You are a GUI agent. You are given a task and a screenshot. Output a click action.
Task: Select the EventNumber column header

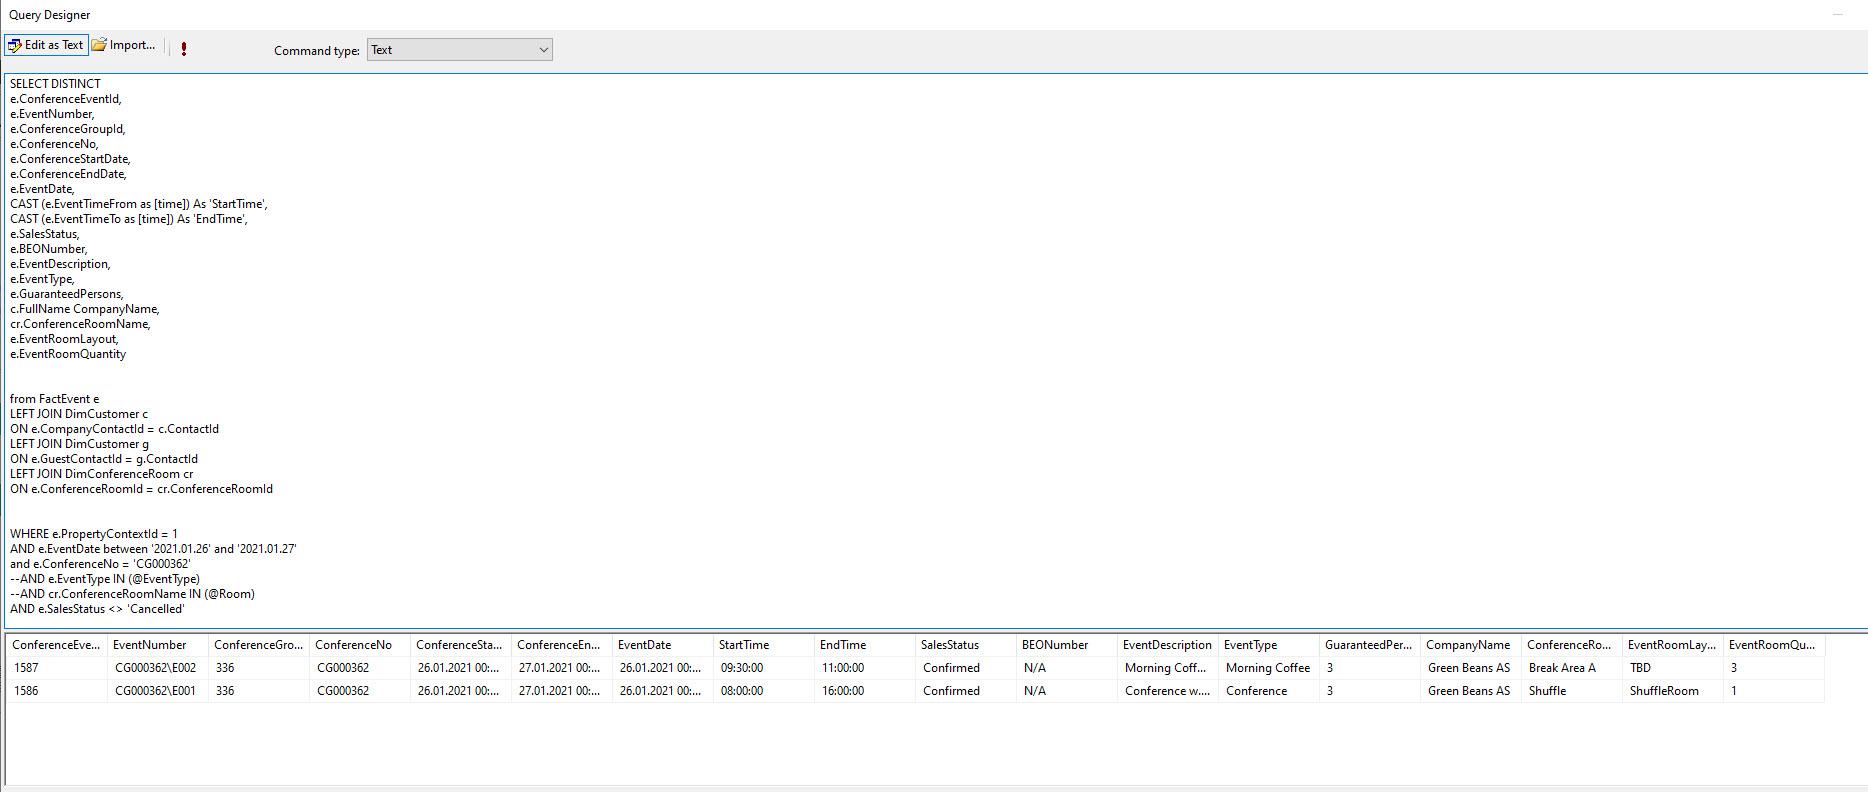(x=158, y=645)
